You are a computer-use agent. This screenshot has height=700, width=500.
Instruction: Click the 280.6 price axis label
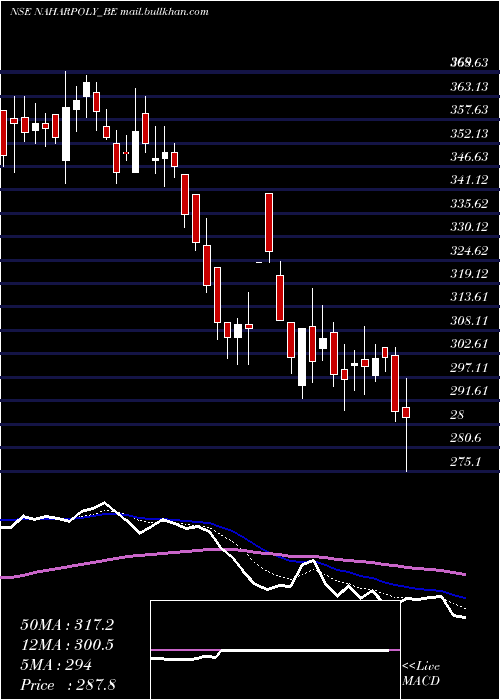coord(466,438)
